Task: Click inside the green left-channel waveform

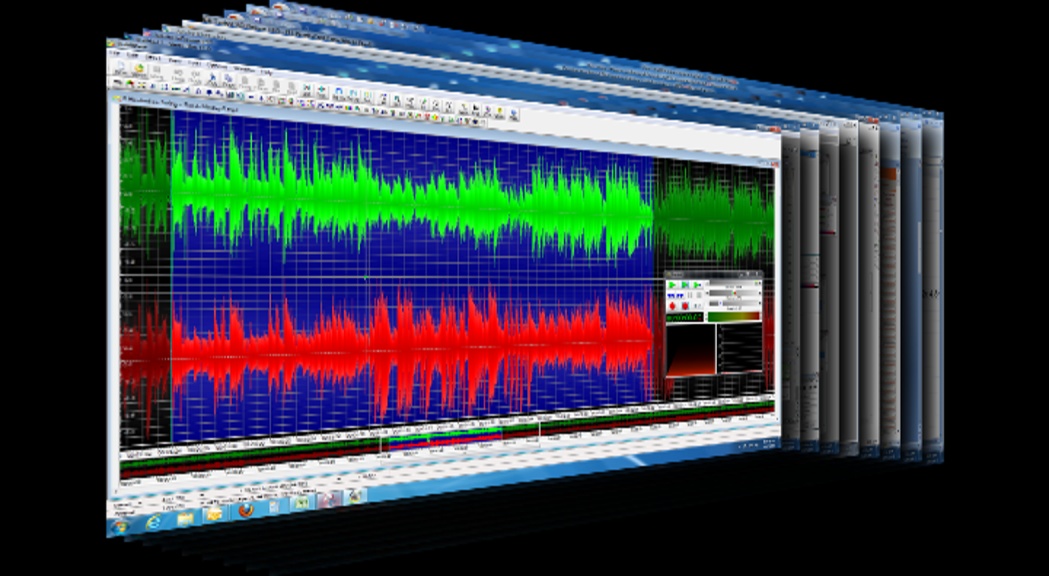Action: point(400,195)
